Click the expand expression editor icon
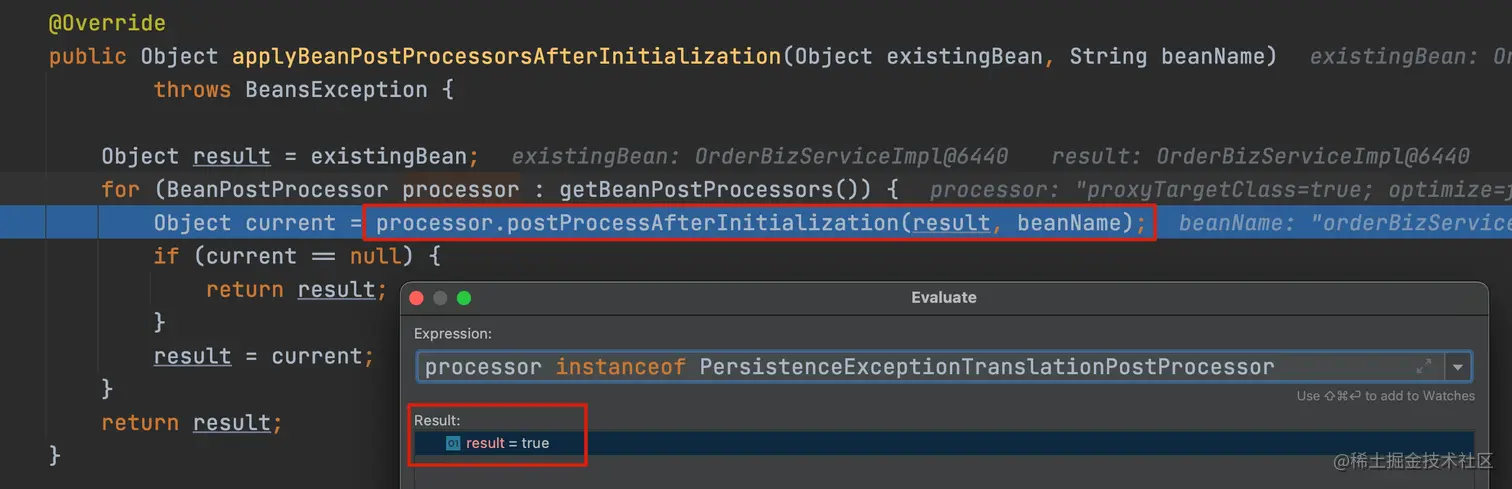This screenshot has width=1512, height=489. [1424, 367]
